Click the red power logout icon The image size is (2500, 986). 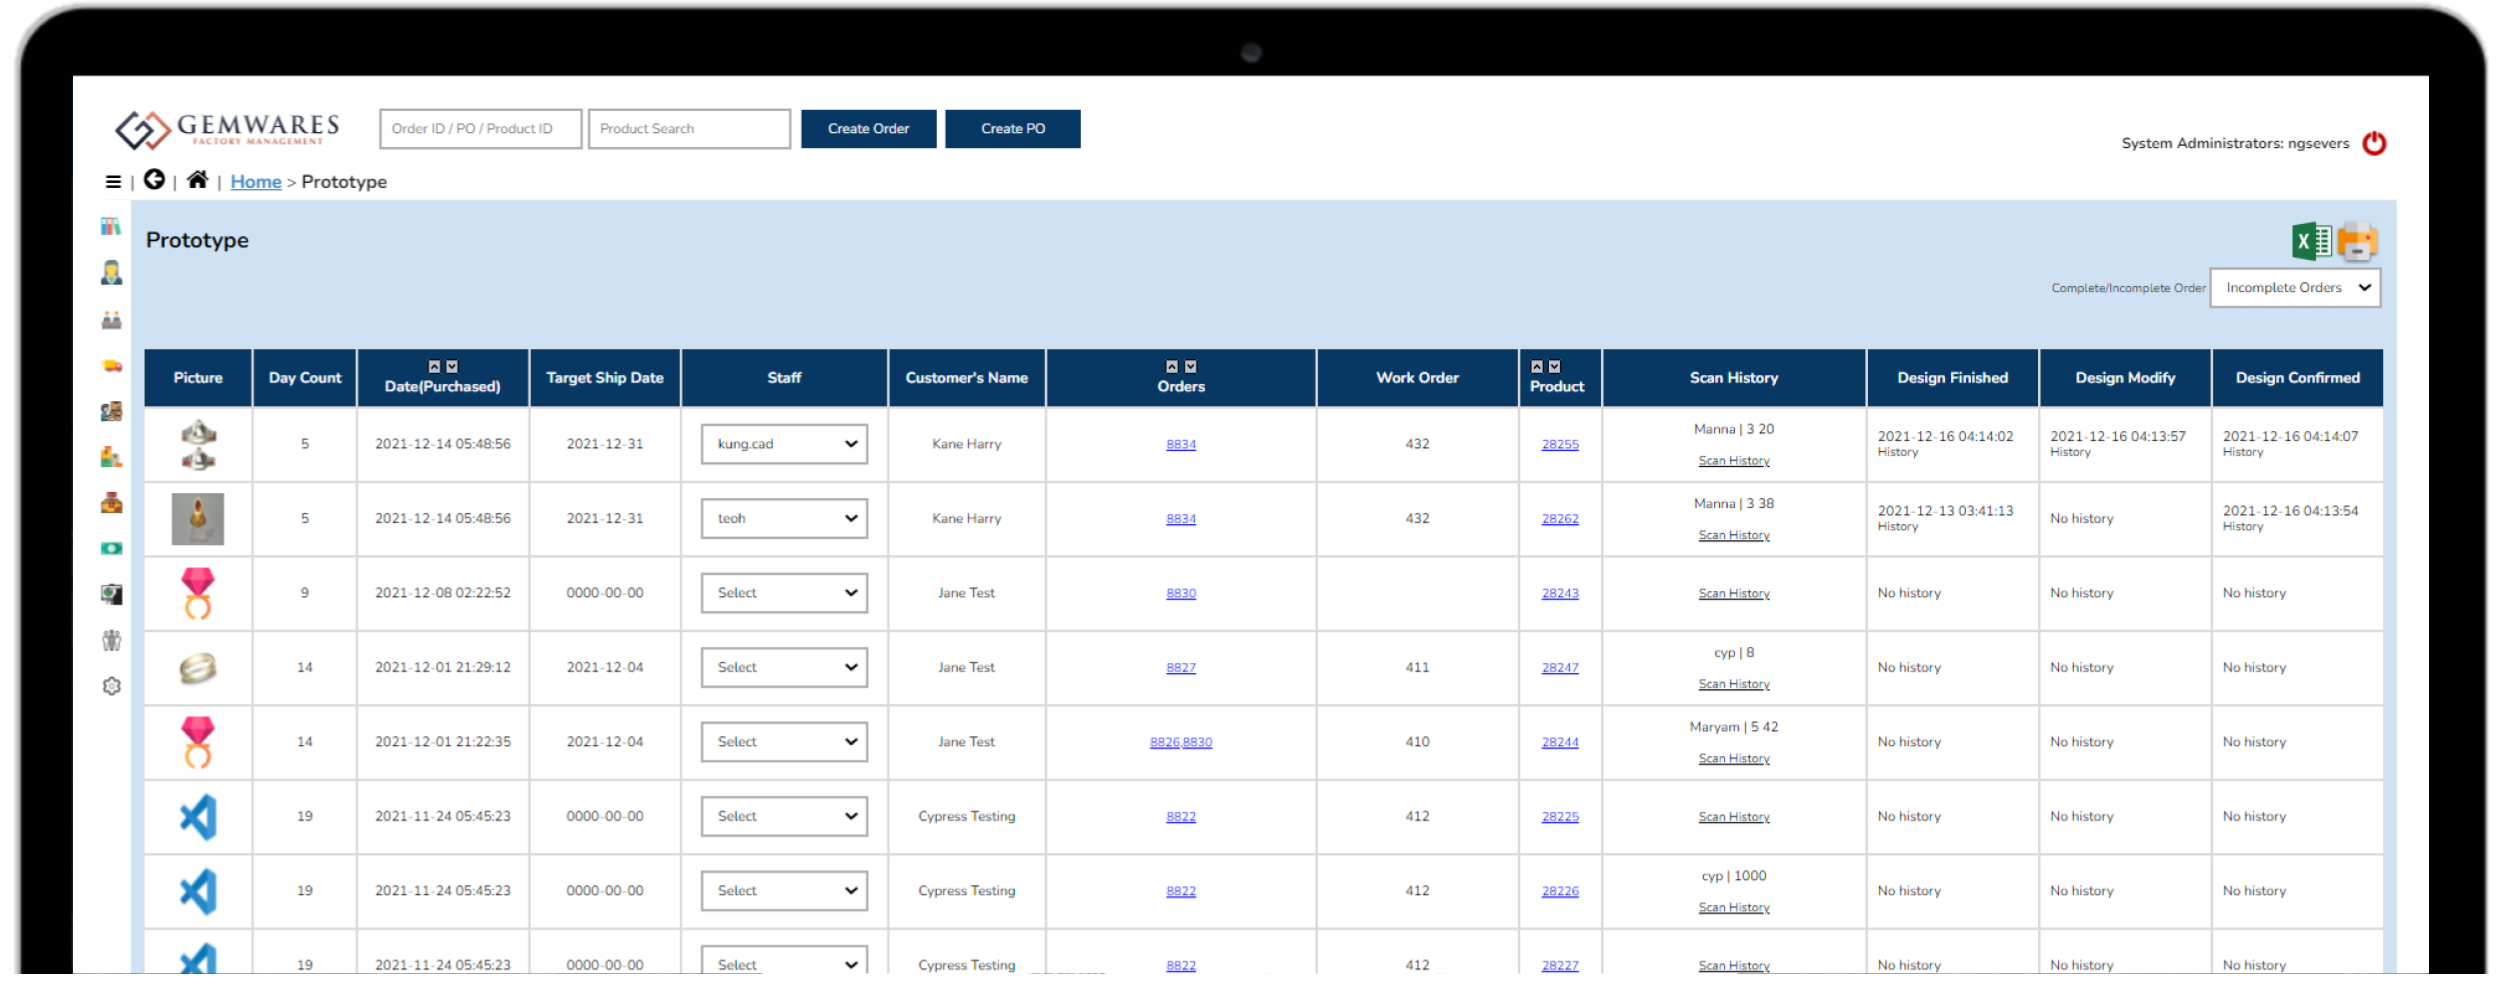[2374, 144]
